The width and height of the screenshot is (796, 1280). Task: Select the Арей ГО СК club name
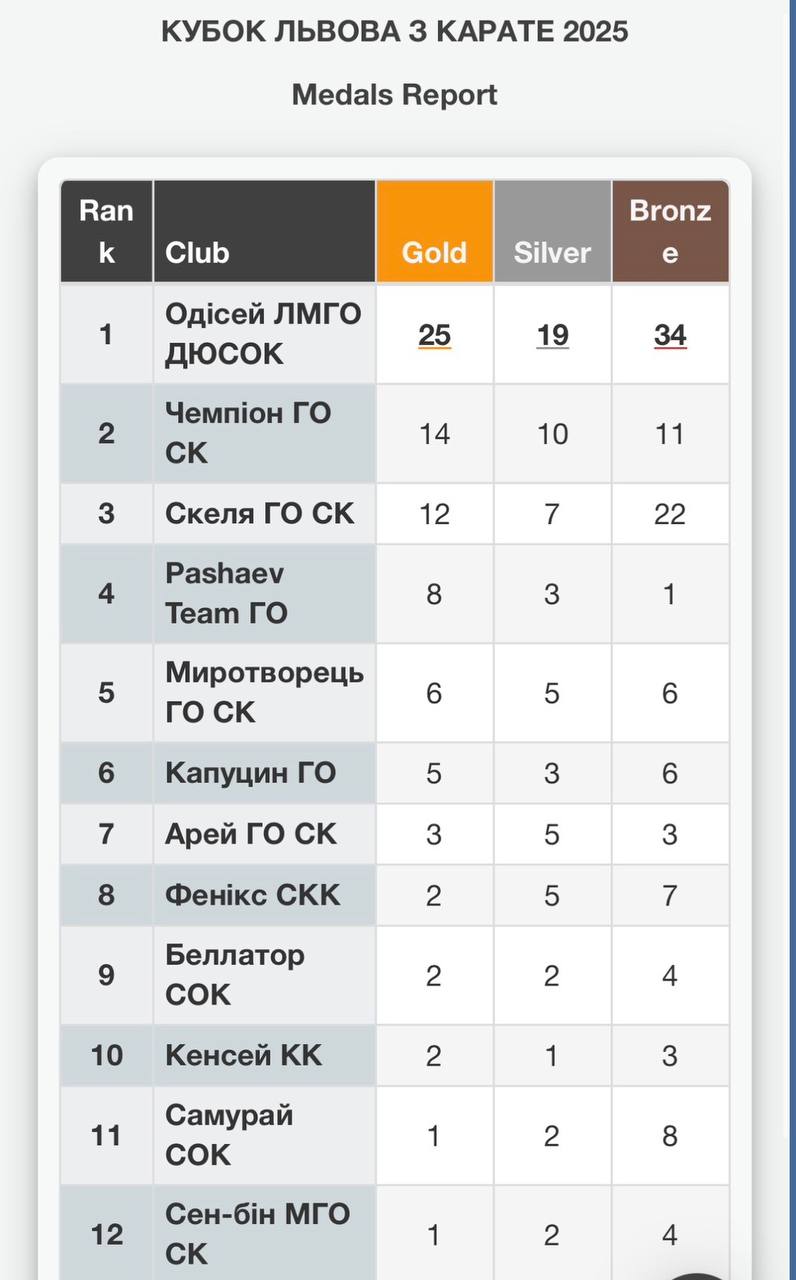(x=251, y=834)
